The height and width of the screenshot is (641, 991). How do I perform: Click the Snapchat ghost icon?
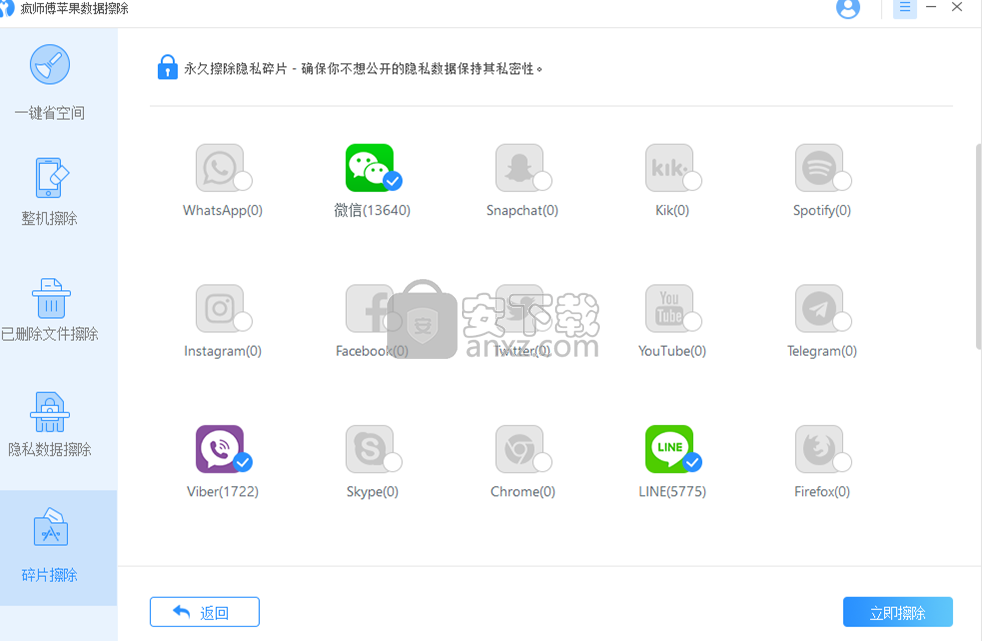(x=519, y=168)
